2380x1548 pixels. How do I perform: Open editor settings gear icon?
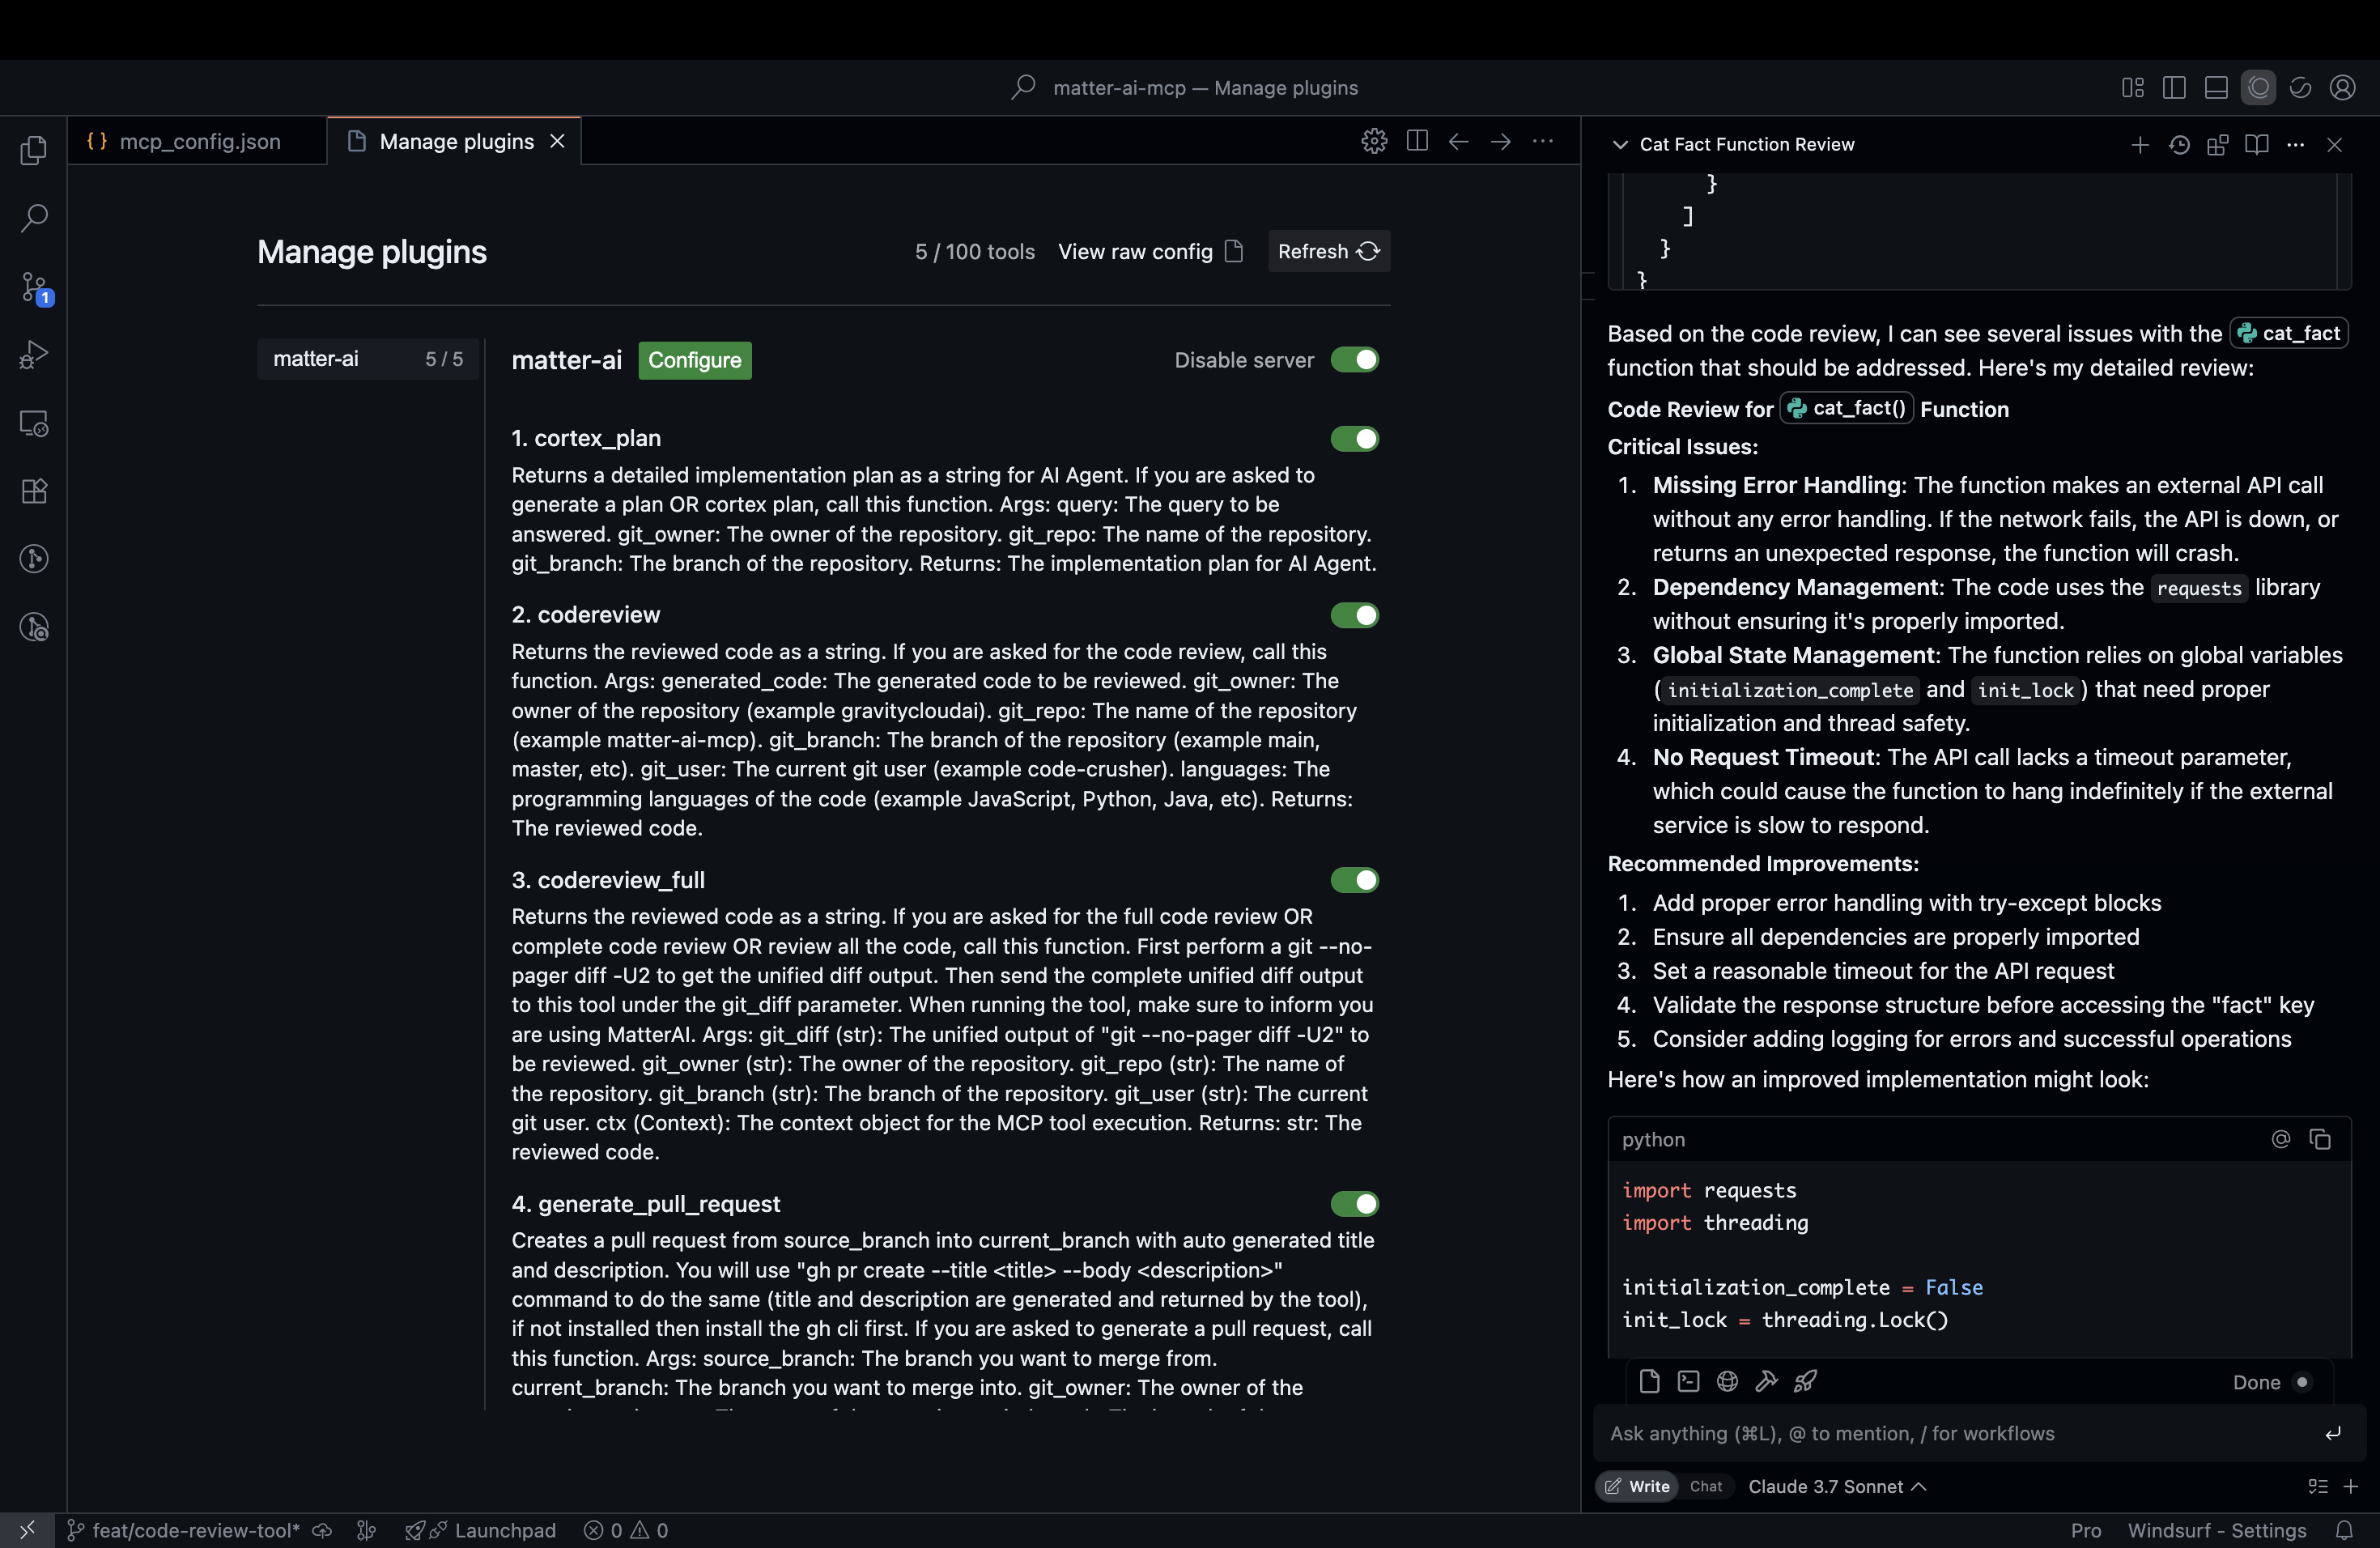1374,141
